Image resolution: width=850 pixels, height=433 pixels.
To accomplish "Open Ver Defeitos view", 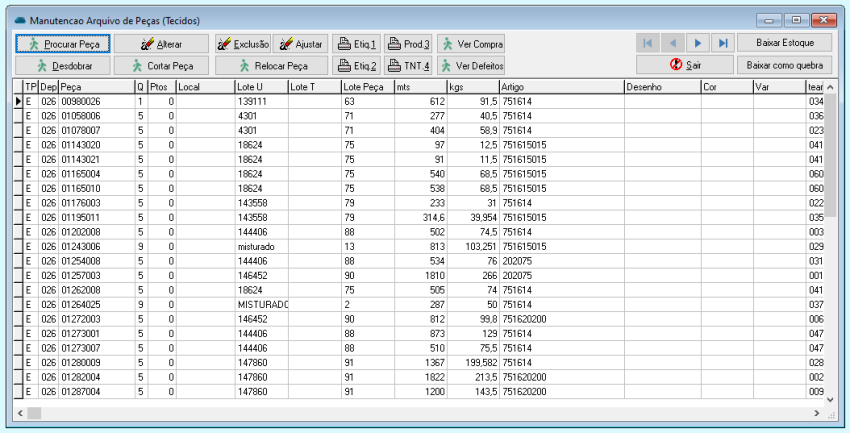I will (471, 65).
